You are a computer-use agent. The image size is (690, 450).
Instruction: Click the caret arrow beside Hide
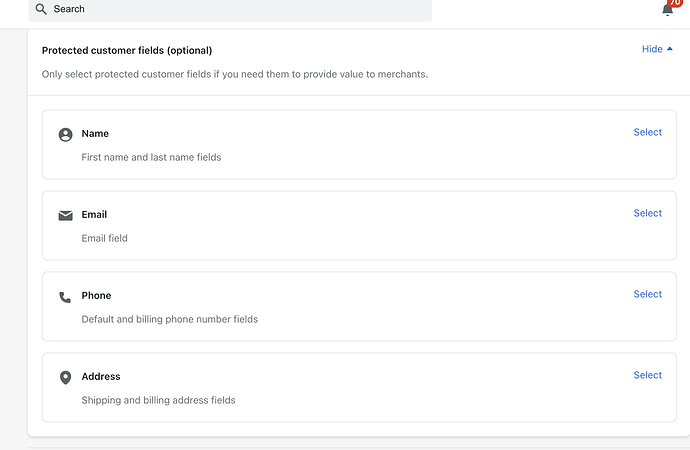[x=670, y=49]
